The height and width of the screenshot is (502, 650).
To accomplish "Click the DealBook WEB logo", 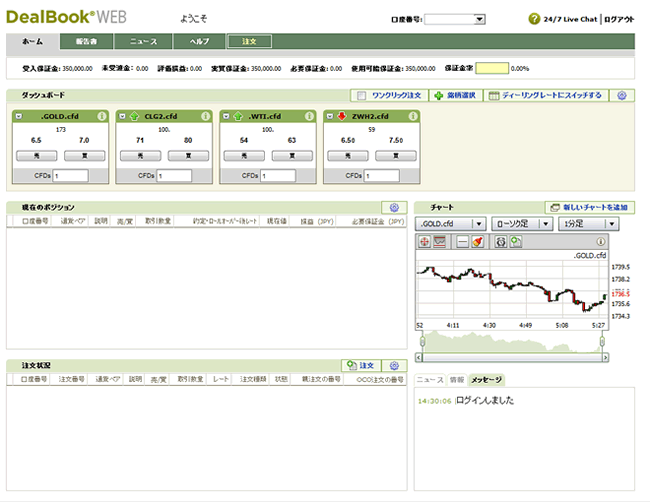I will click(x=66, y=17).
